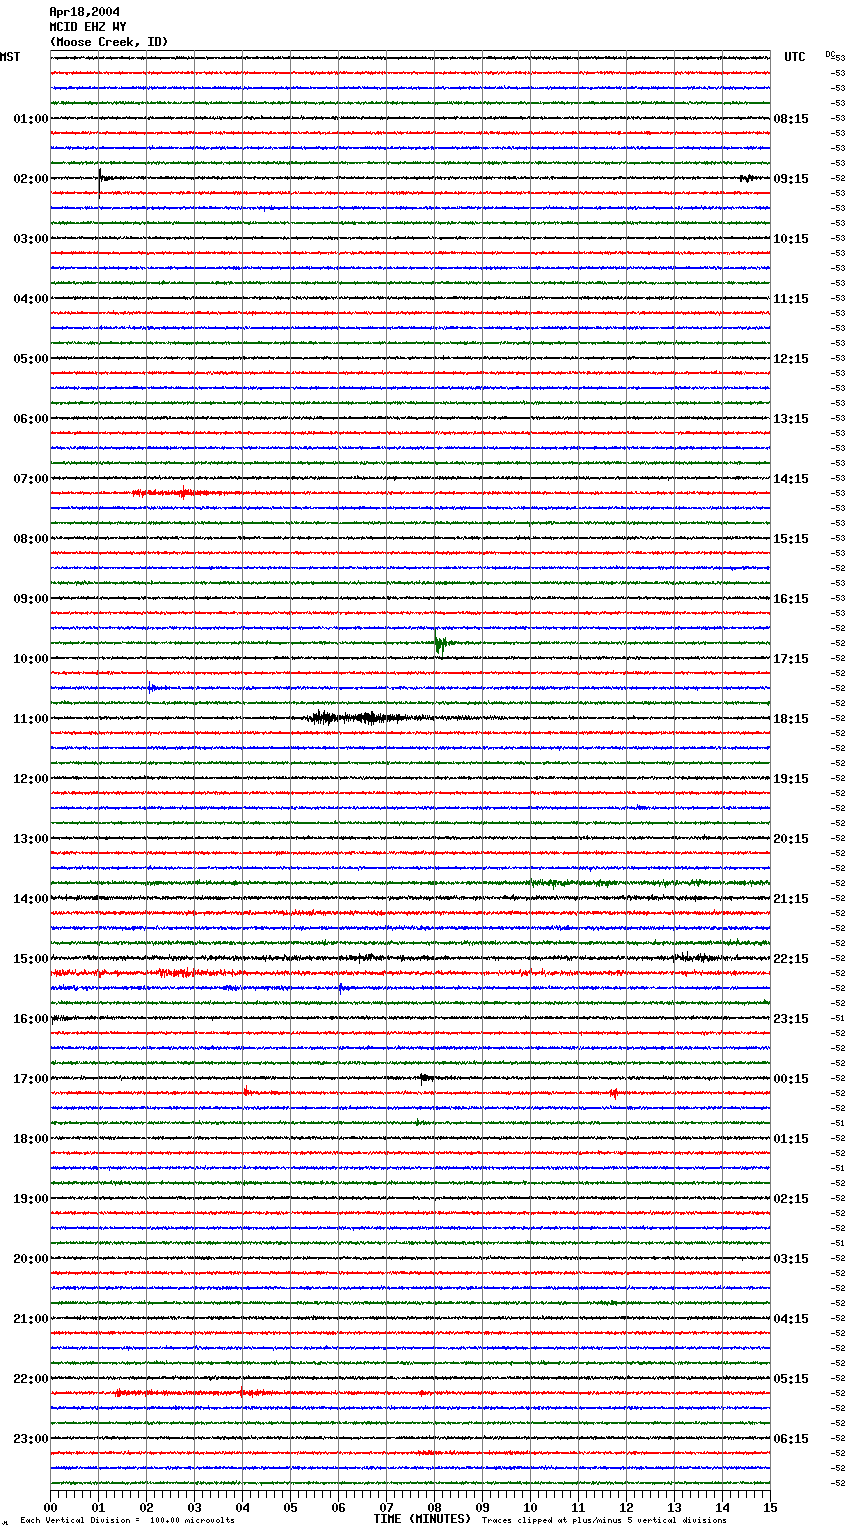
Task: Click minute 10 on the time axis
Action: [x=530, y=1506]
